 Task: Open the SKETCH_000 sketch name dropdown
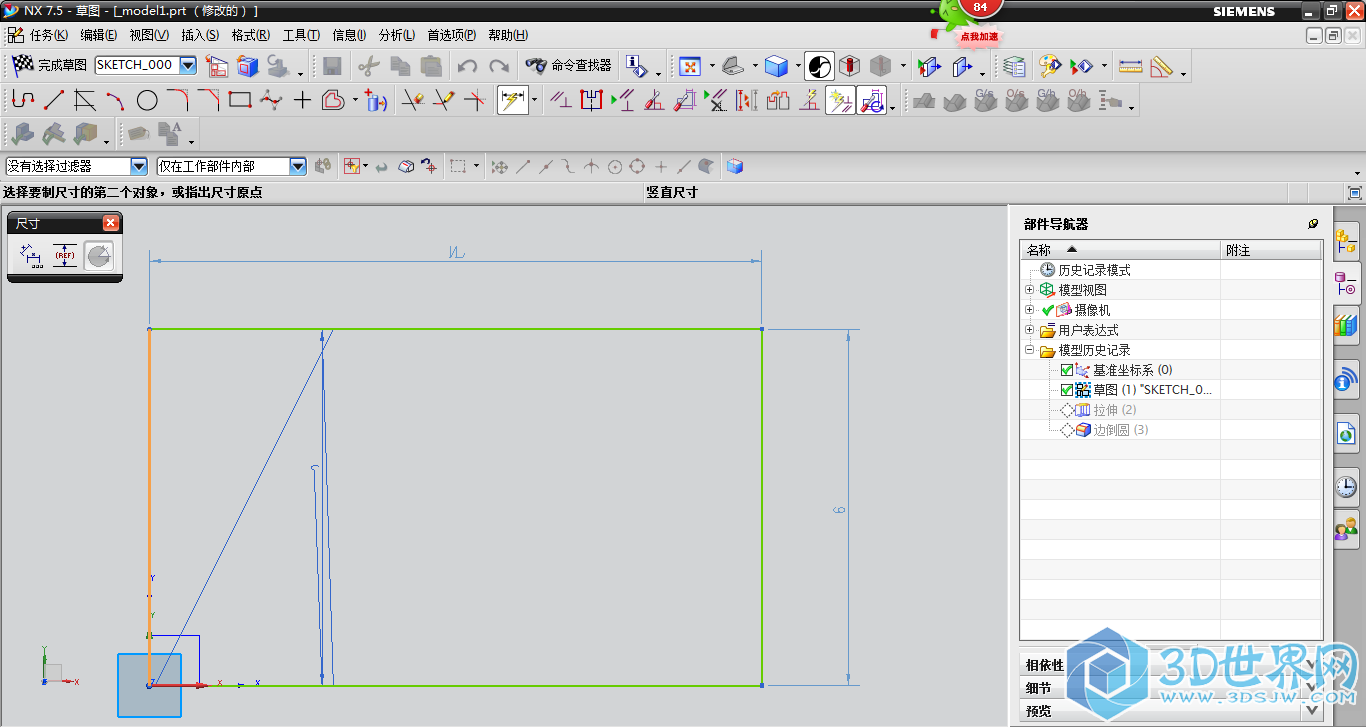pyautogui.click(x=187, y=65)
